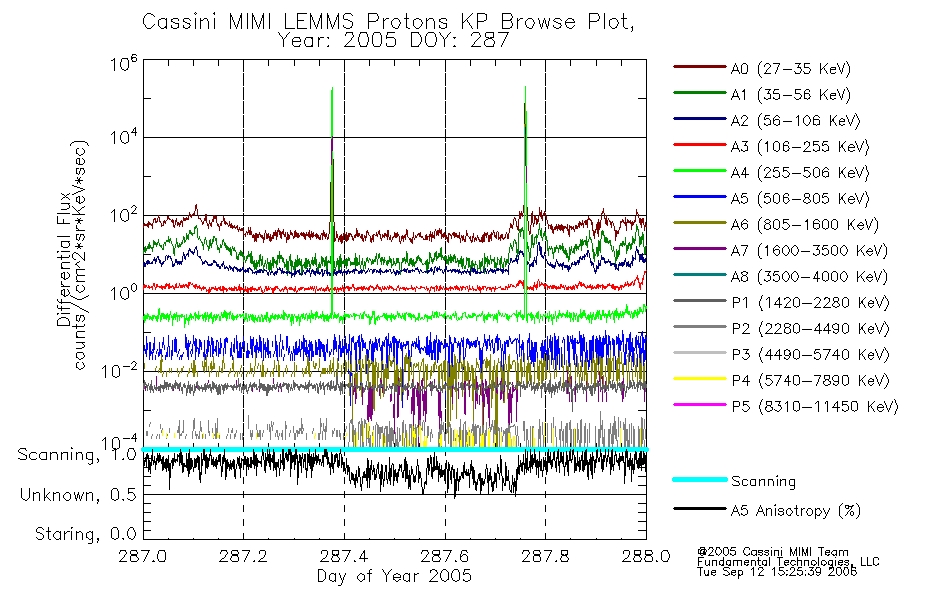
Task: Click the 287.0 x-axis tick label
Action: tap(143, 556)
